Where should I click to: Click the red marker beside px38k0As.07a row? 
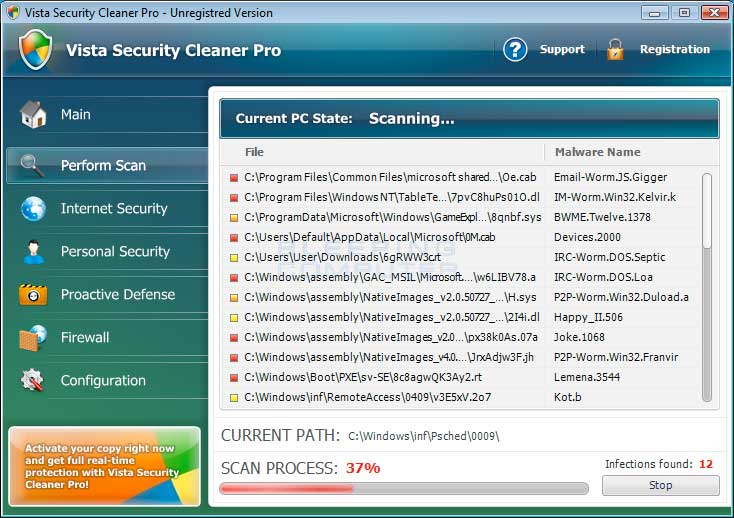[234, 338]
